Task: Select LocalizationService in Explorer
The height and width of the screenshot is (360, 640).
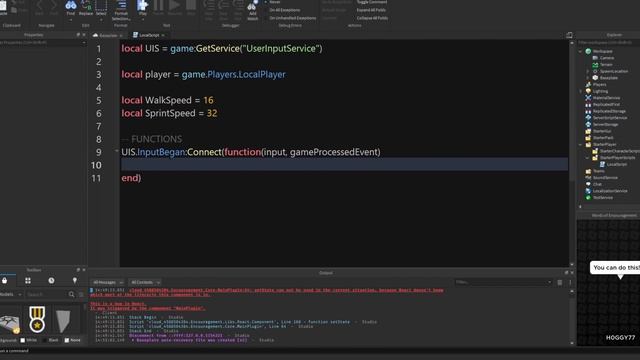Action: (607, 191)
